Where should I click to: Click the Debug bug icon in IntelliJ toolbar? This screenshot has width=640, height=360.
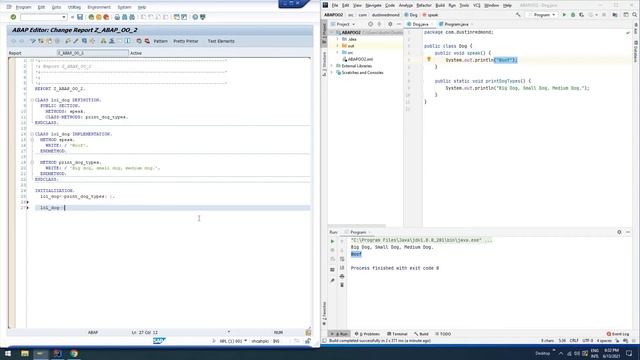(573, 15)
